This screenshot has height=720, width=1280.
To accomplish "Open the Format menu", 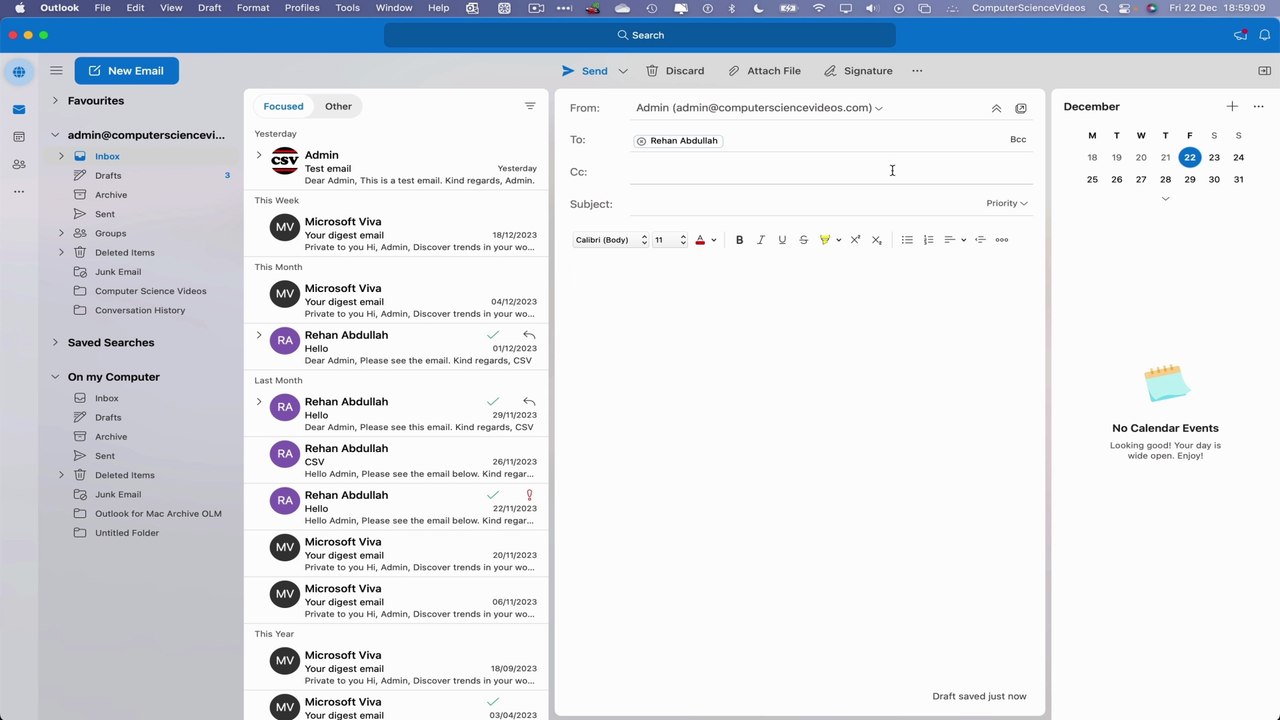I will pos(253,8).
